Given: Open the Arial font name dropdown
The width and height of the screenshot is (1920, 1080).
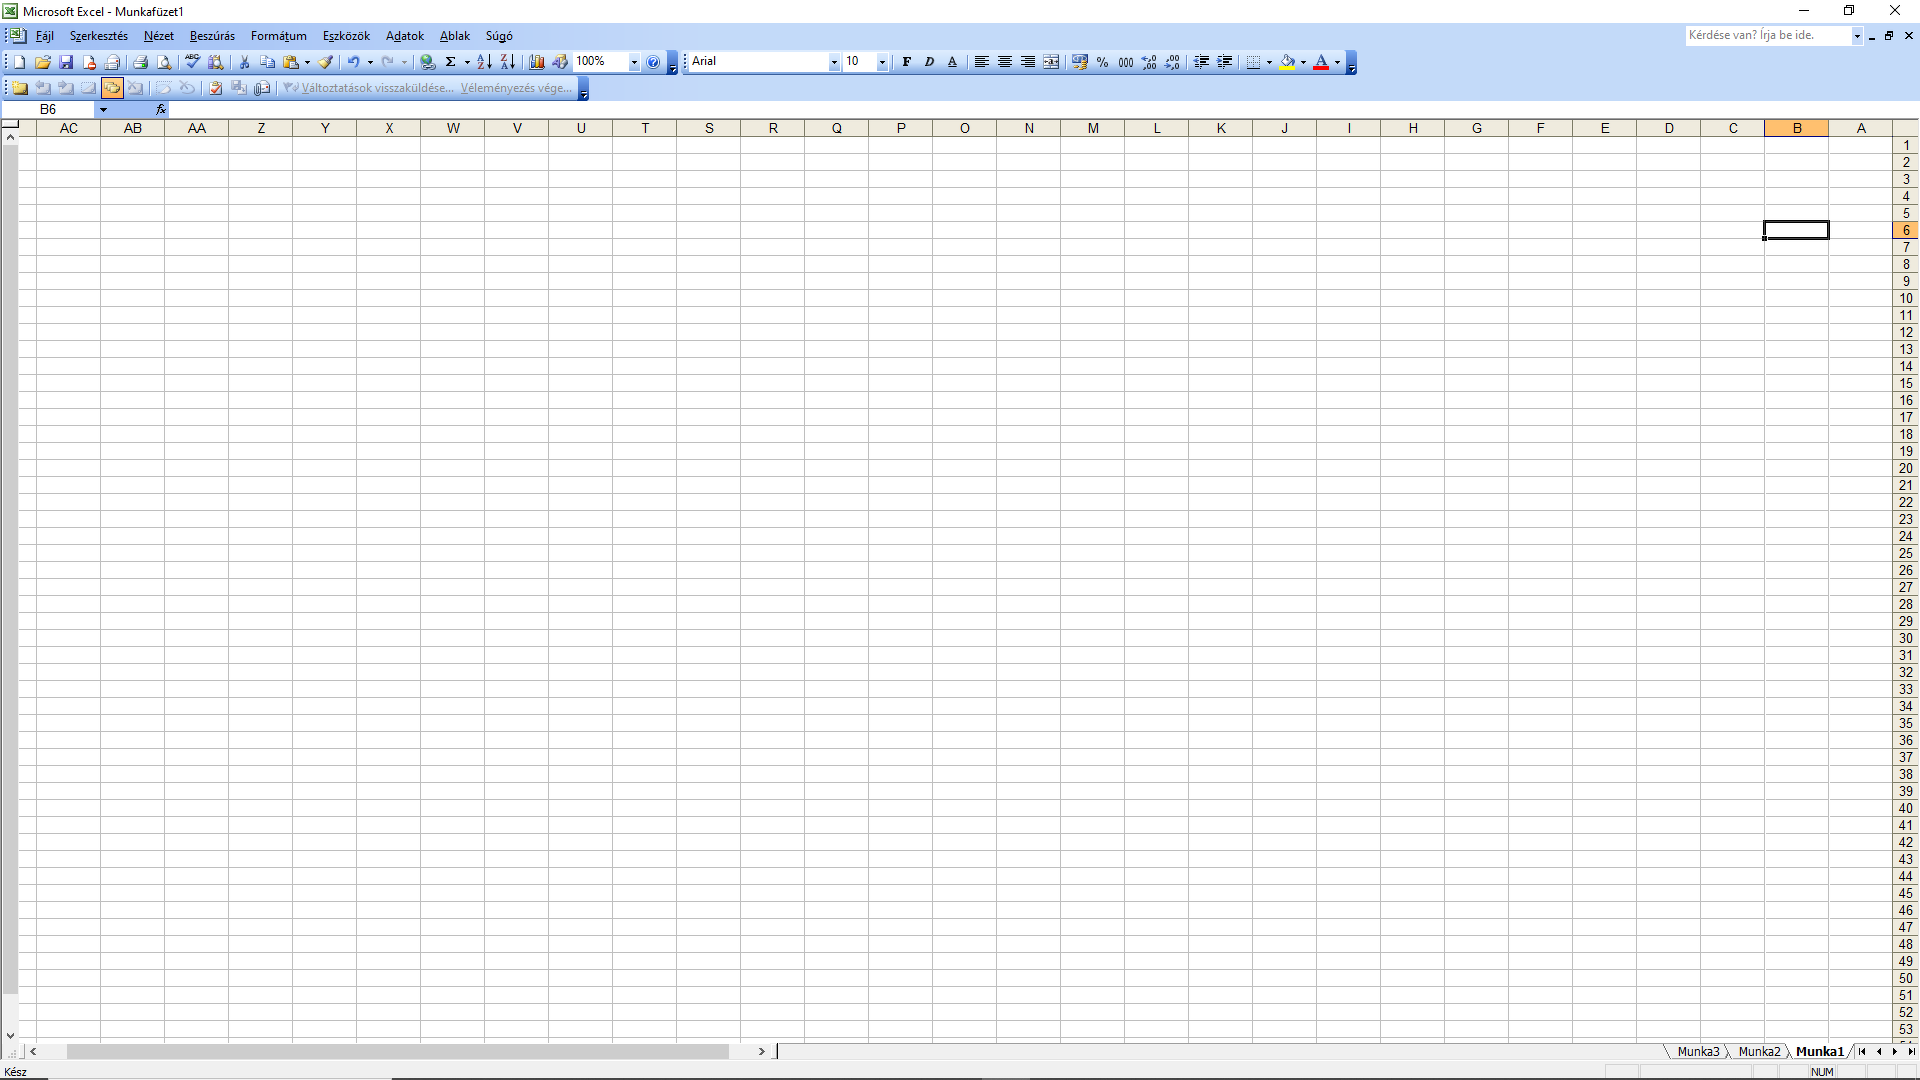Looking at the screenshot, I should (x=833, y=62).
